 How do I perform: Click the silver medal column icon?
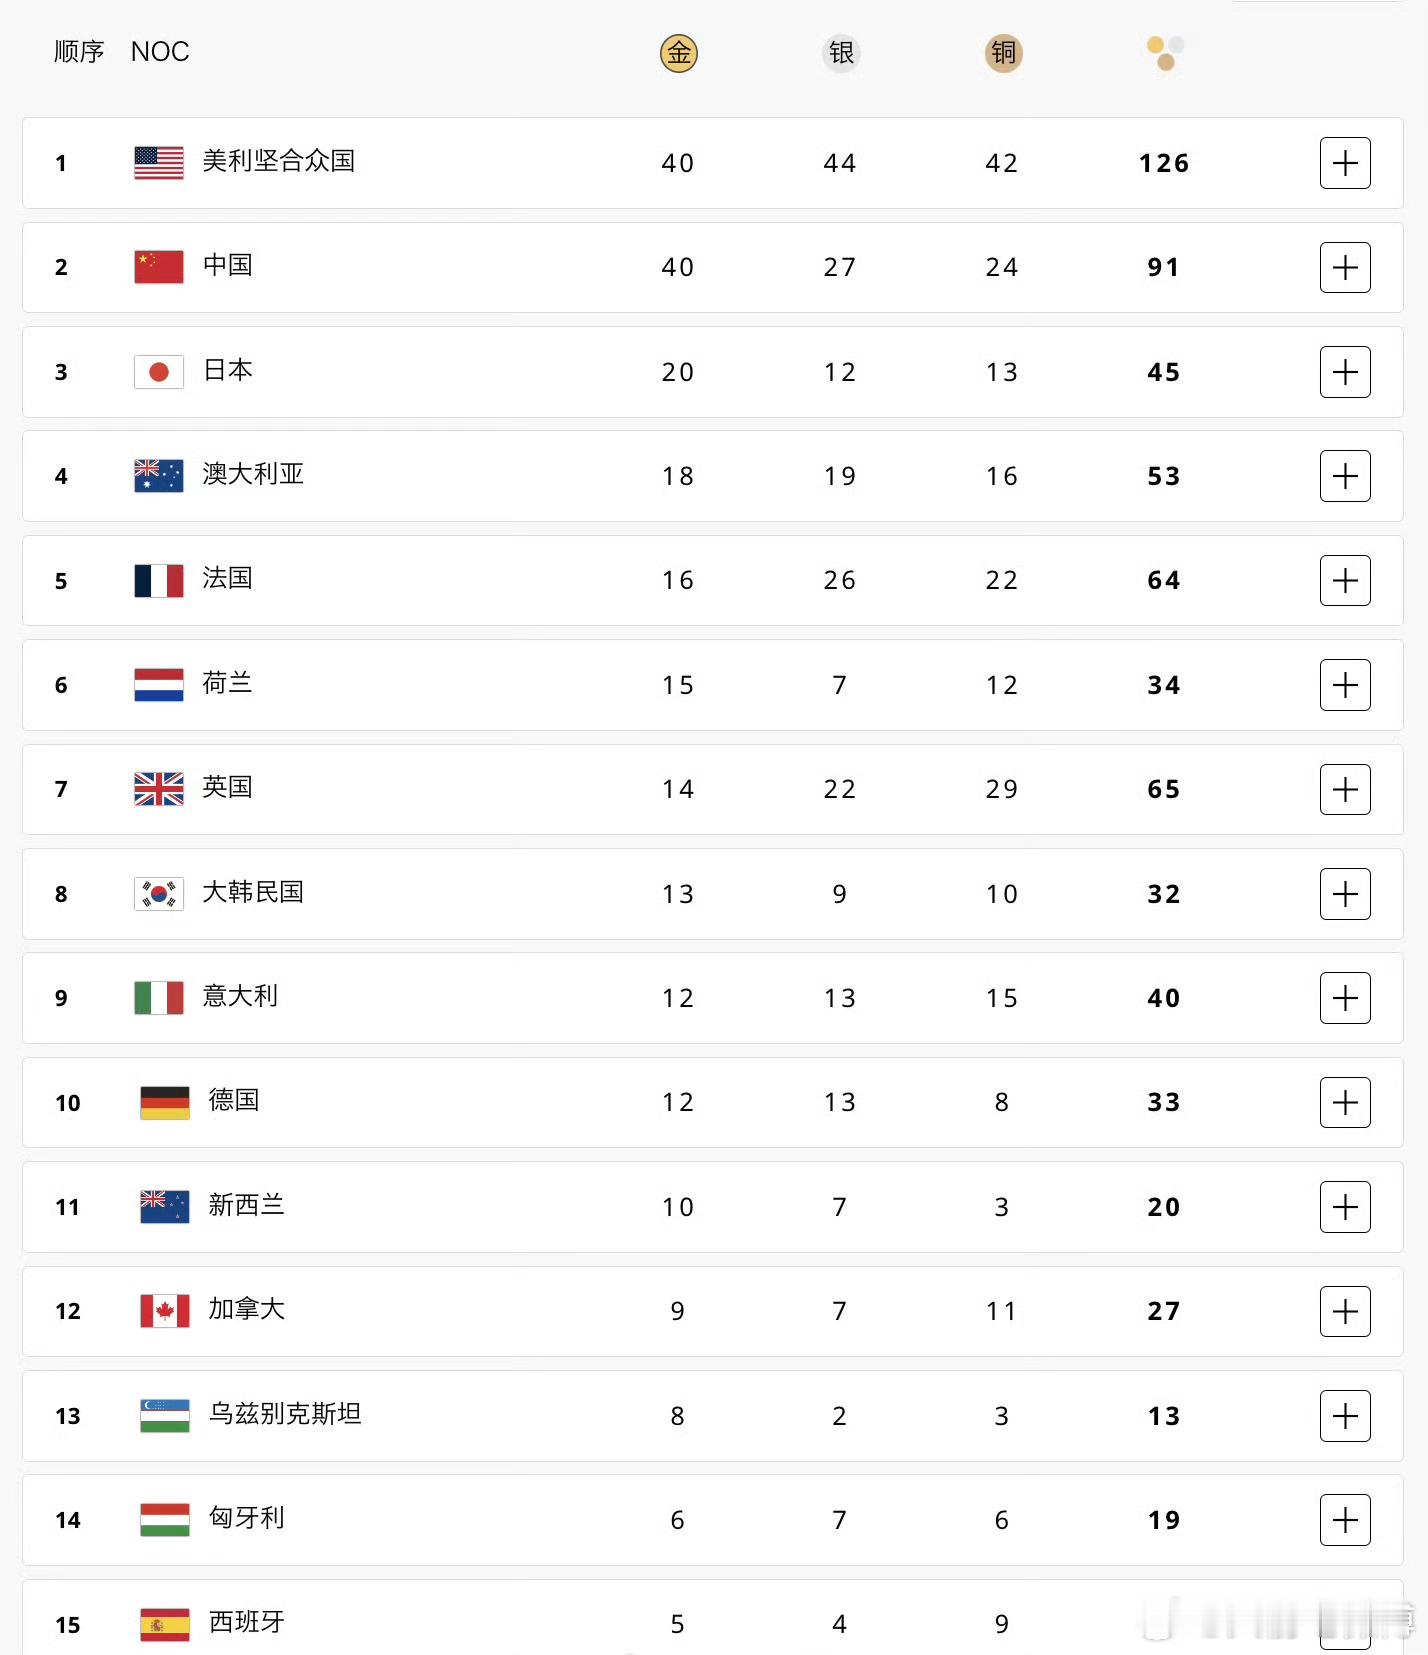(841, 53)
